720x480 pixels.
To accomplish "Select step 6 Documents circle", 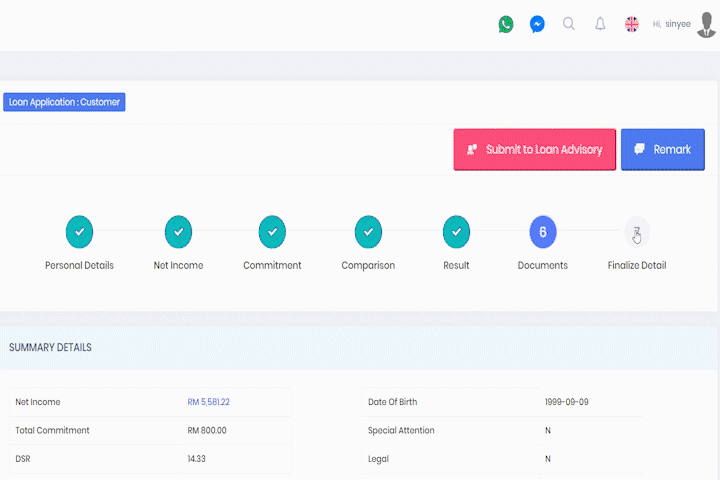I will [x=543, y=232].
